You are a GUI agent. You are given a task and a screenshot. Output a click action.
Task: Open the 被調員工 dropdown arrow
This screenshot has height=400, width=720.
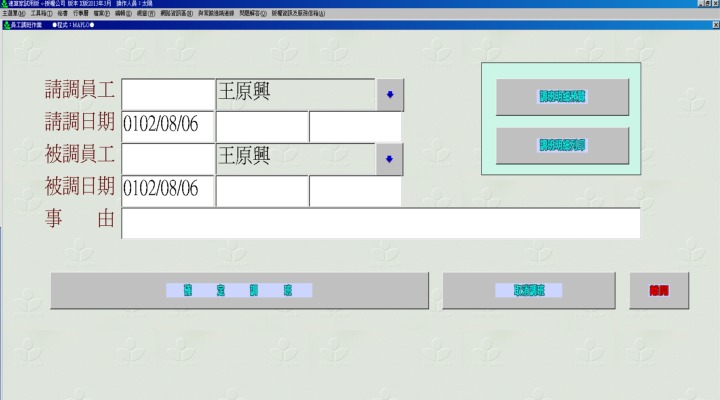[x=389, y=158]
